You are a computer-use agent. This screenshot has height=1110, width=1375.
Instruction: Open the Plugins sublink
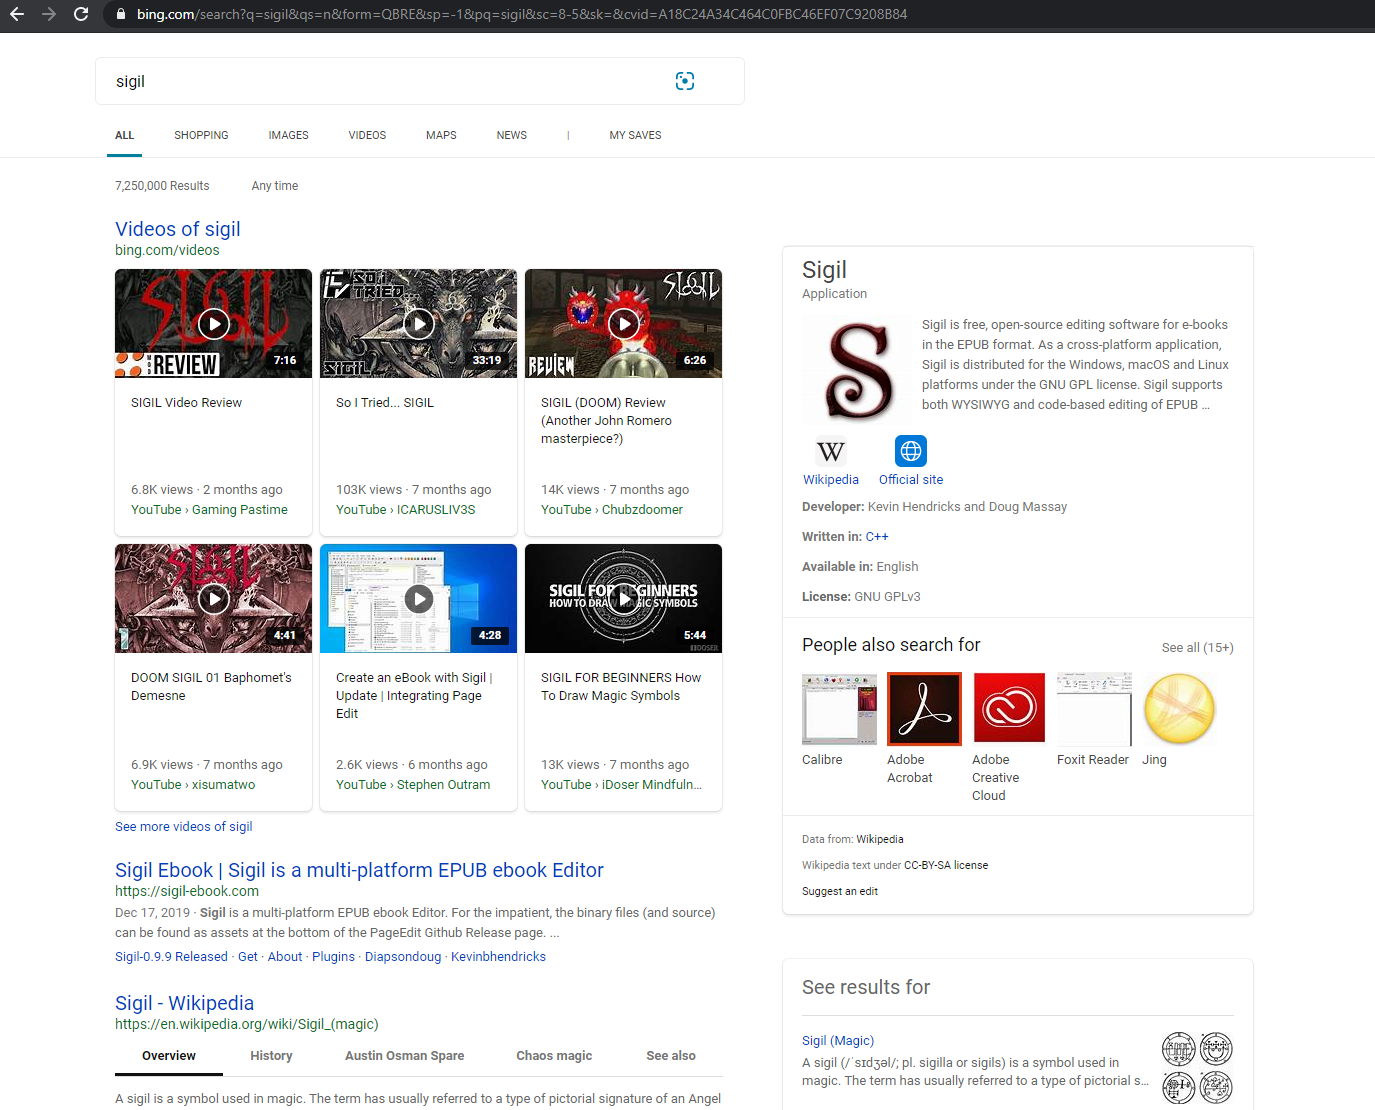coord(333,957)
